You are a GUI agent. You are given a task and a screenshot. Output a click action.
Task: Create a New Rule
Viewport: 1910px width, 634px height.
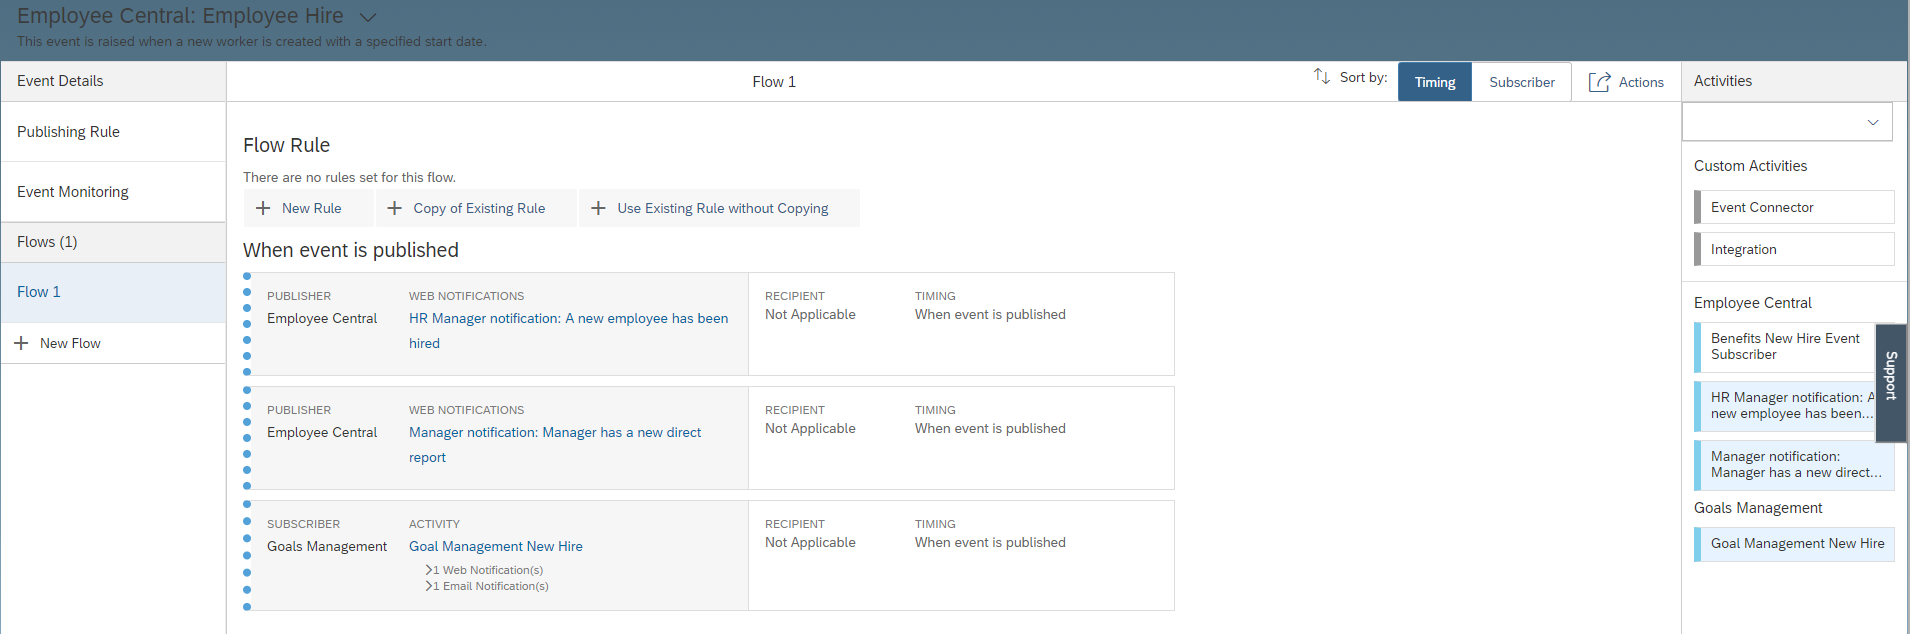[311, 208]
